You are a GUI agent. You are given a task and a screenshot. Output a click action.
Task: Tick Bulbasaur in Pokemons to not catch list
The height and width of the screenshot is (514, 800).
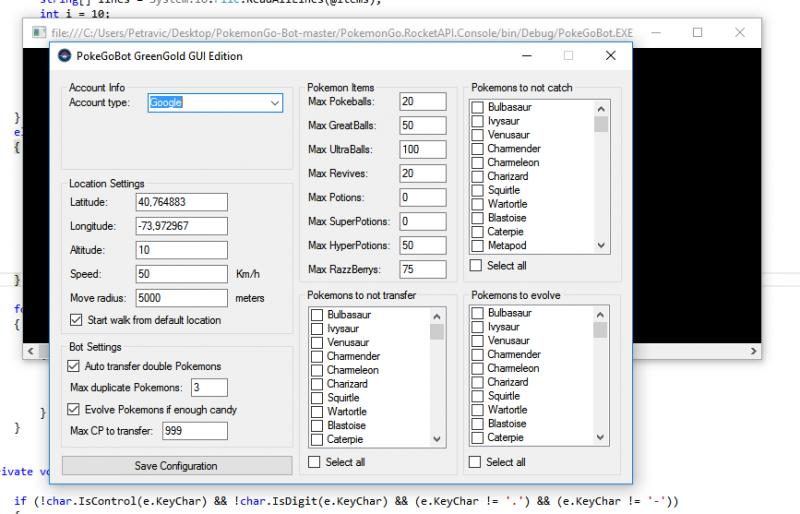click(x=478, y=107)
